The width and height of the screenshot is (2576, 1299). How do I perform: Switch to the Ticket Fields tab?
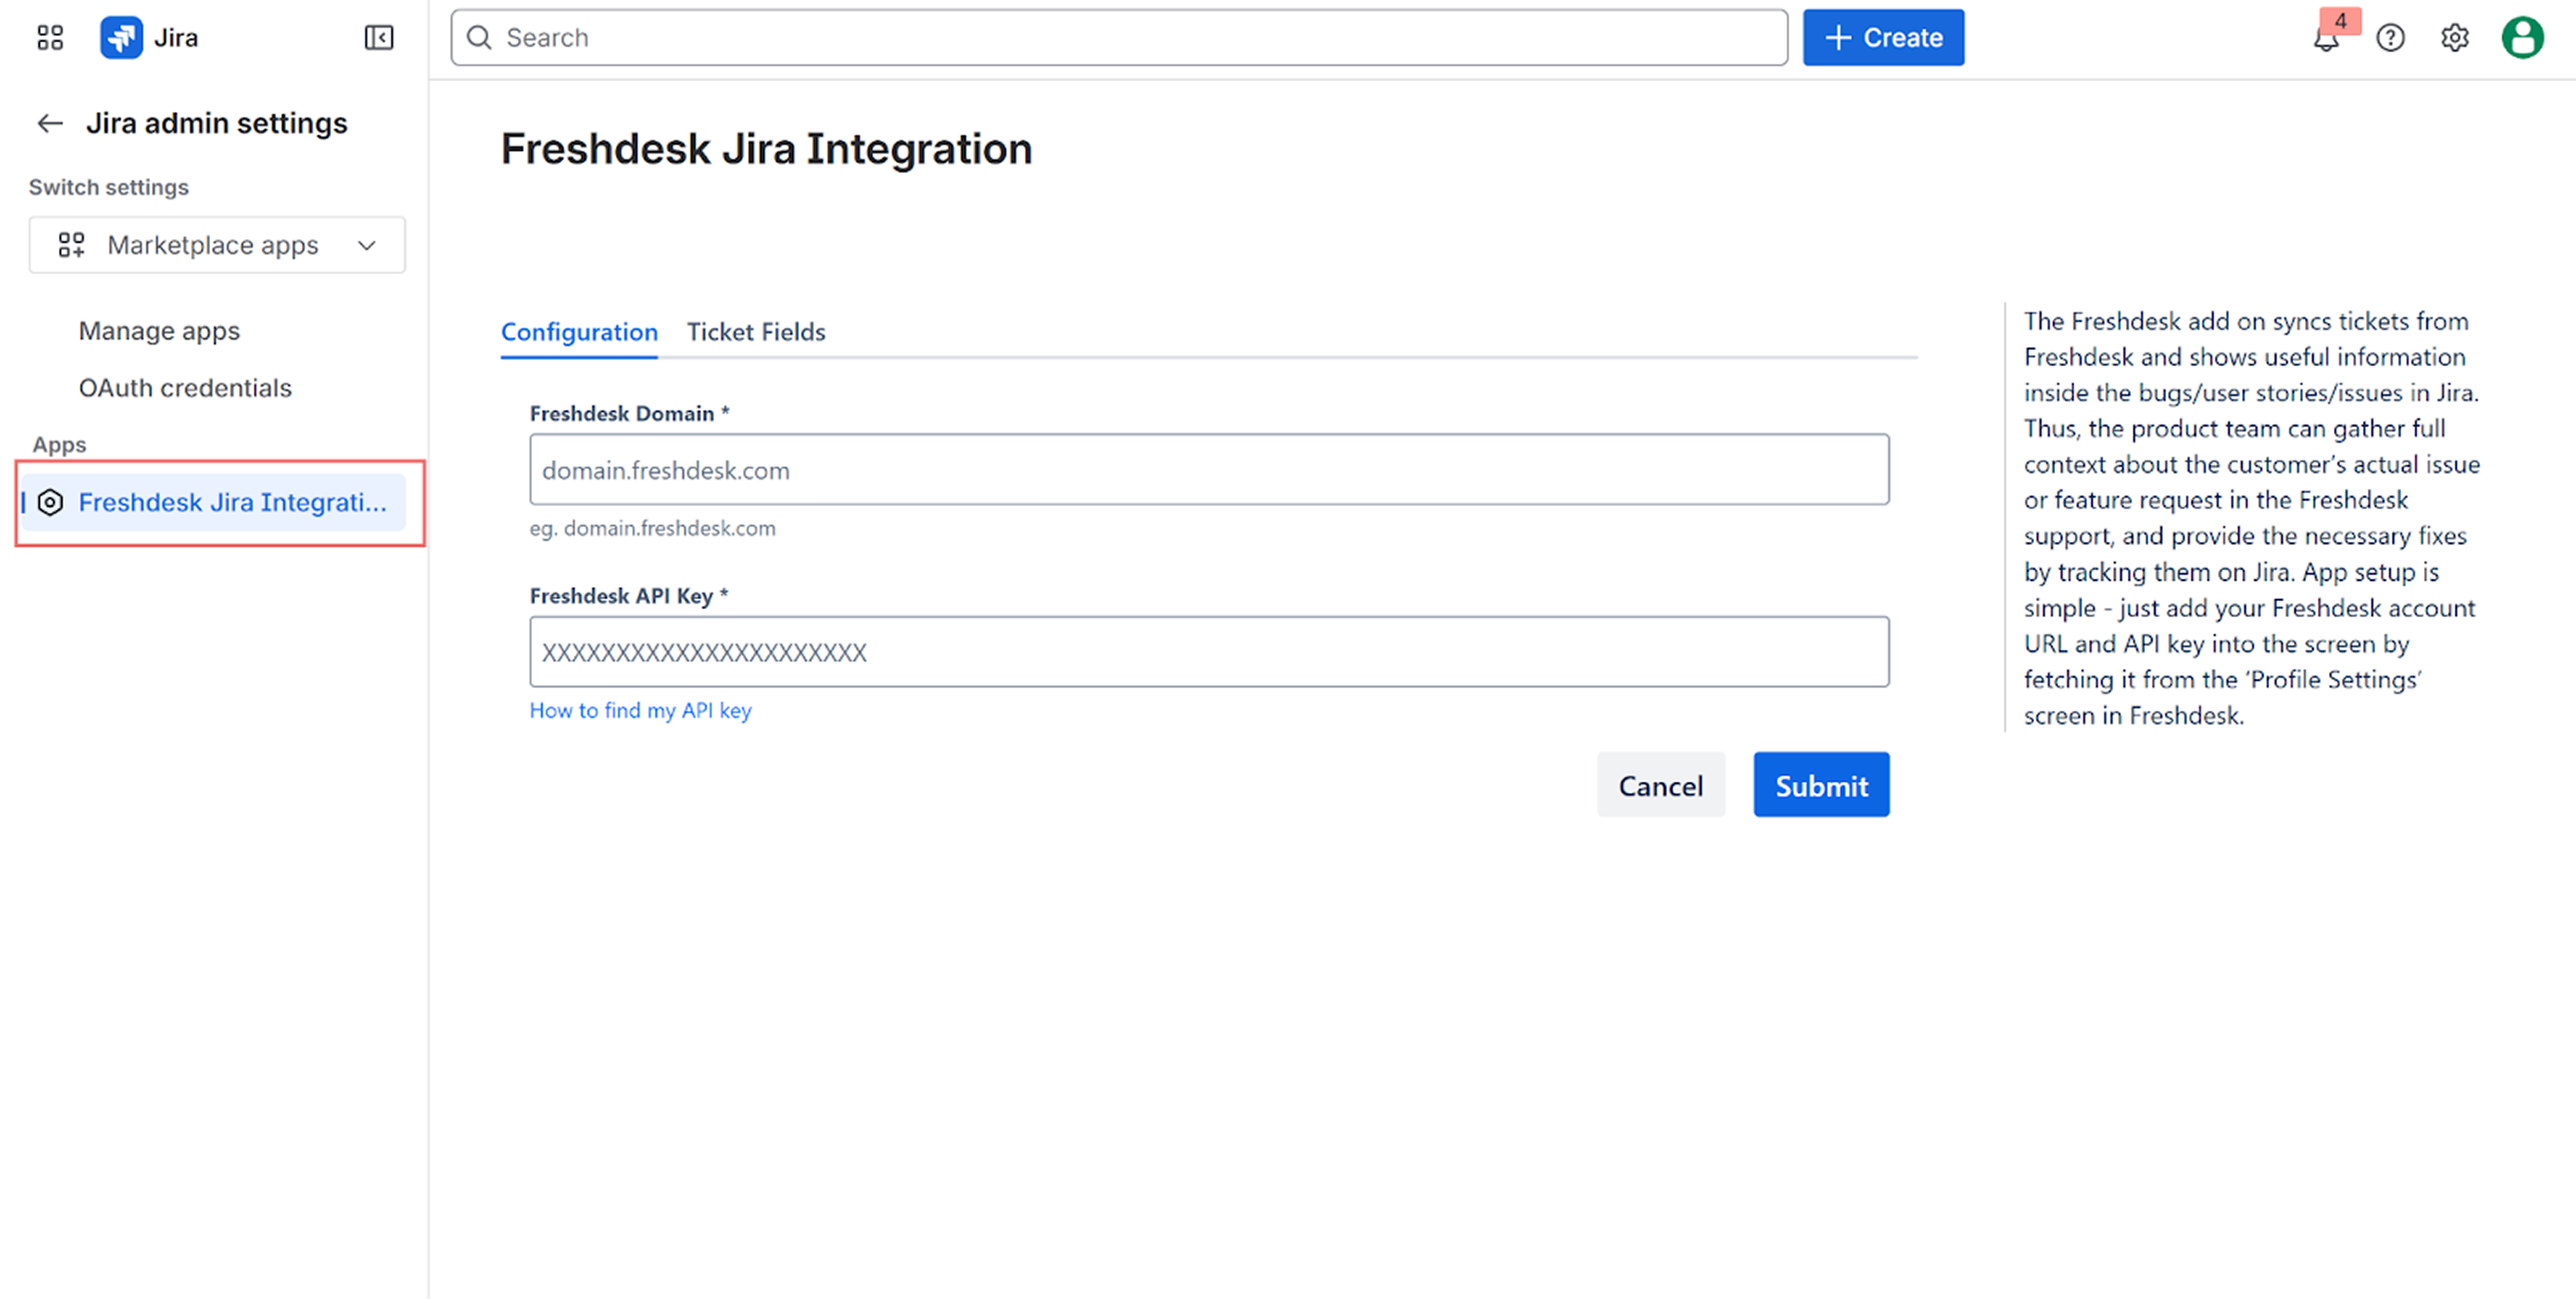755,332
